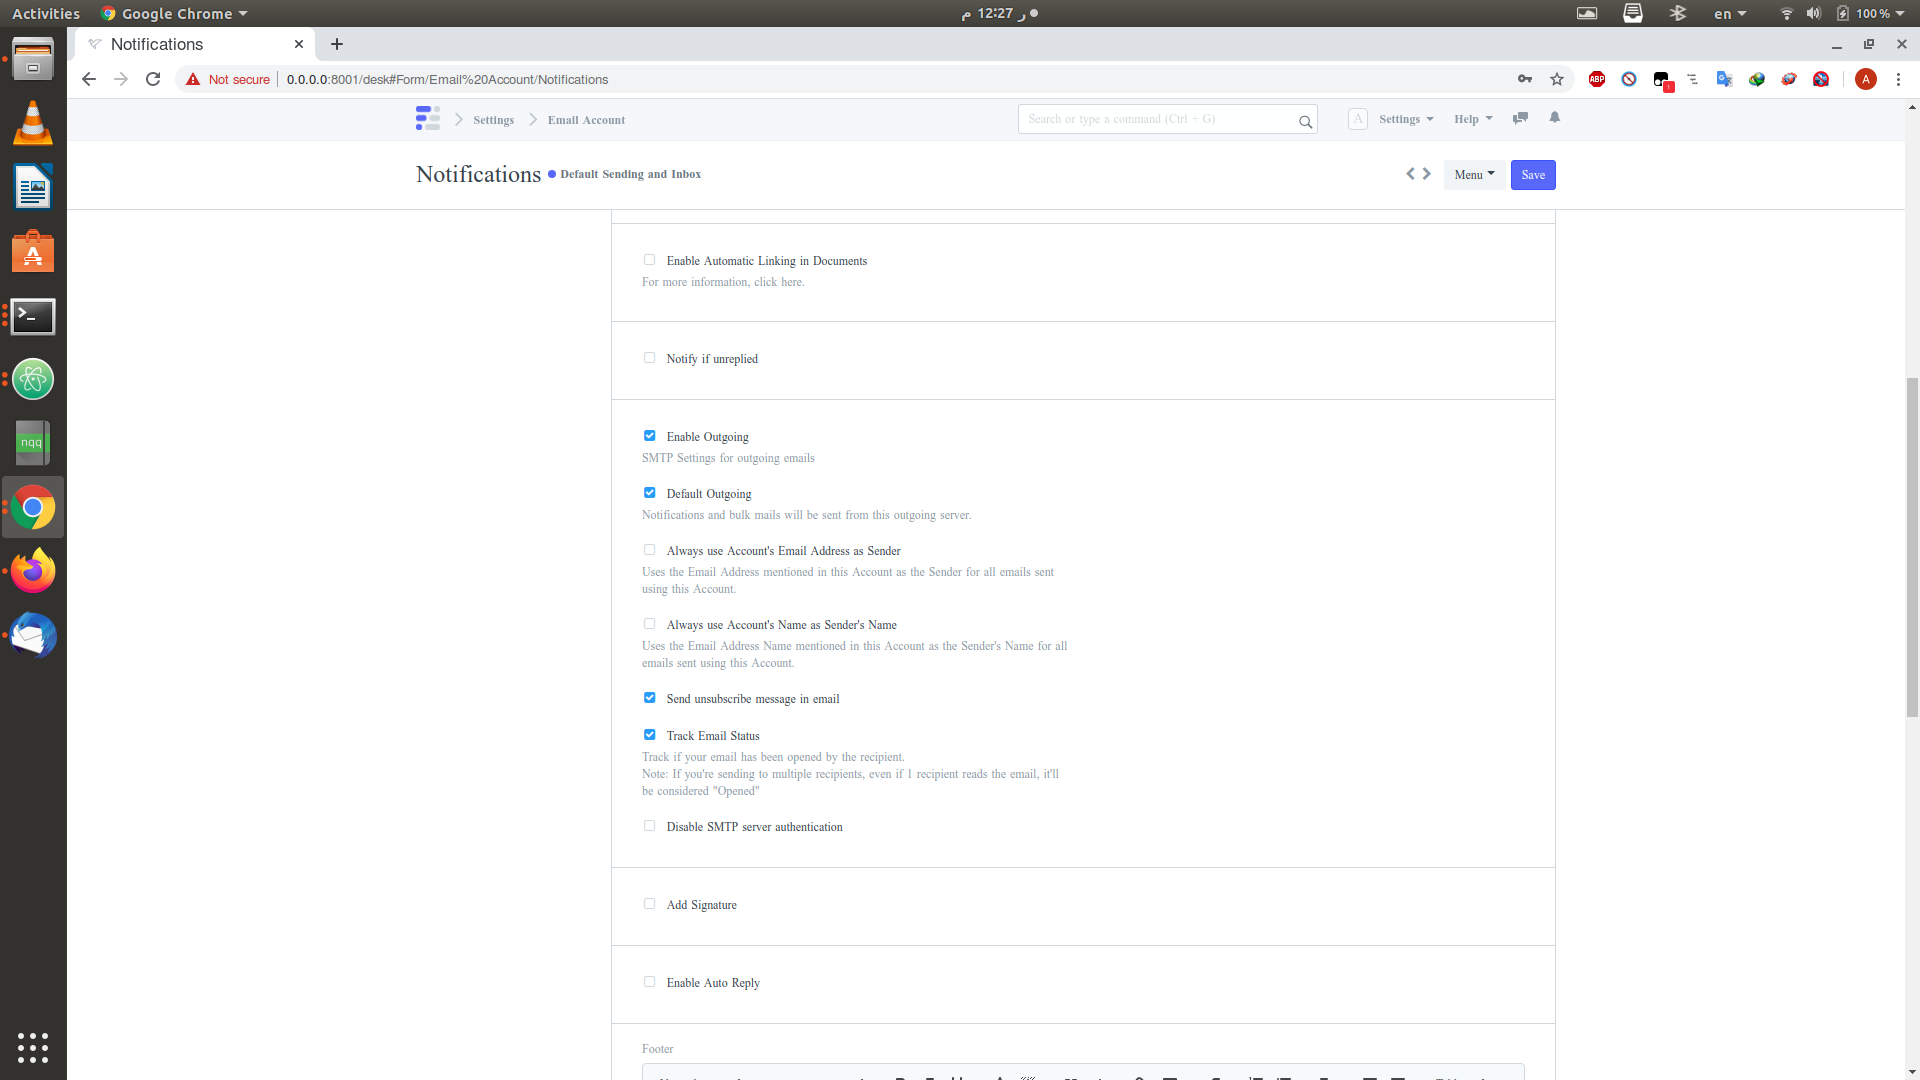The width and height of the screenshot is (1920, 1080).
Task: Open the 'here' link under Automatic Linking
Action: click(791, 282)
